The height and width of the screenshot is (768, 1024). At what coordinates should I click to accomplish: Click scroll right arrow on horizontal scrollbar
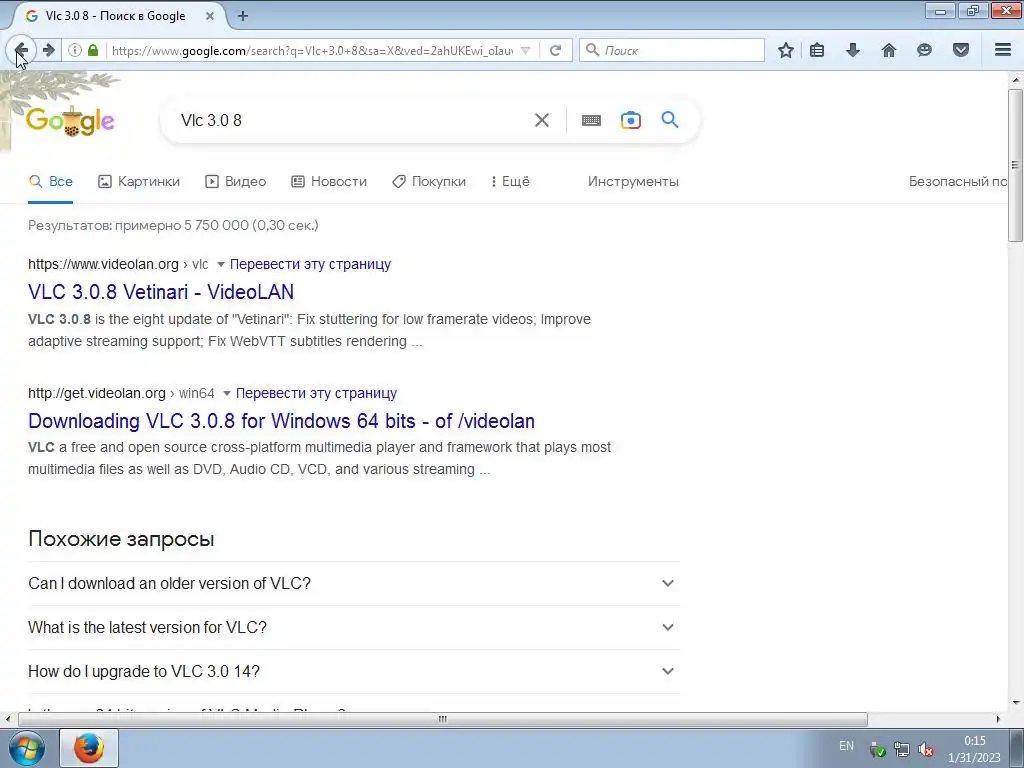pyautogui.click(x=998, y=719)
